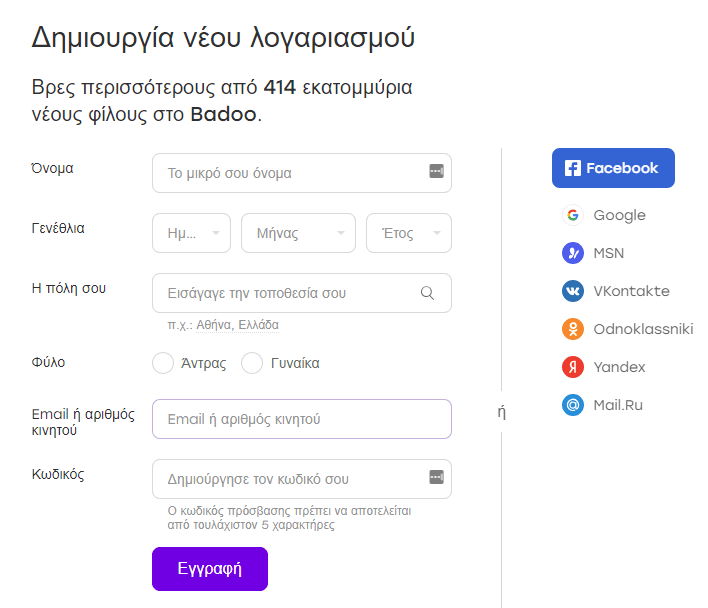Select the Γυναίκα gender radio button

tap(252, 363)
